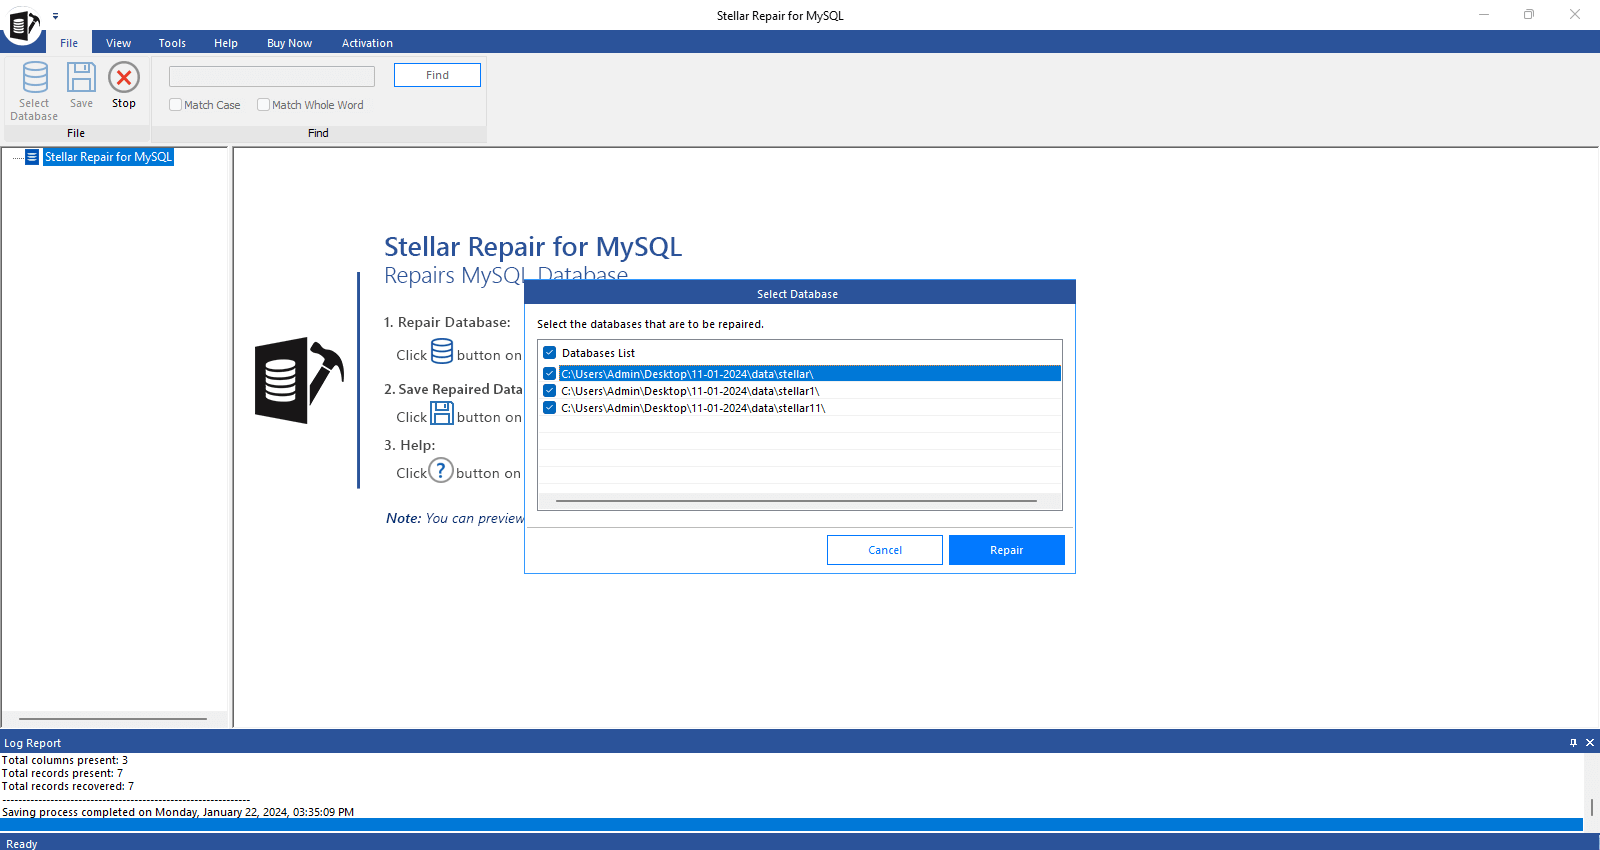Toggle the Match Case checkbox

click(x=176, y=105)
